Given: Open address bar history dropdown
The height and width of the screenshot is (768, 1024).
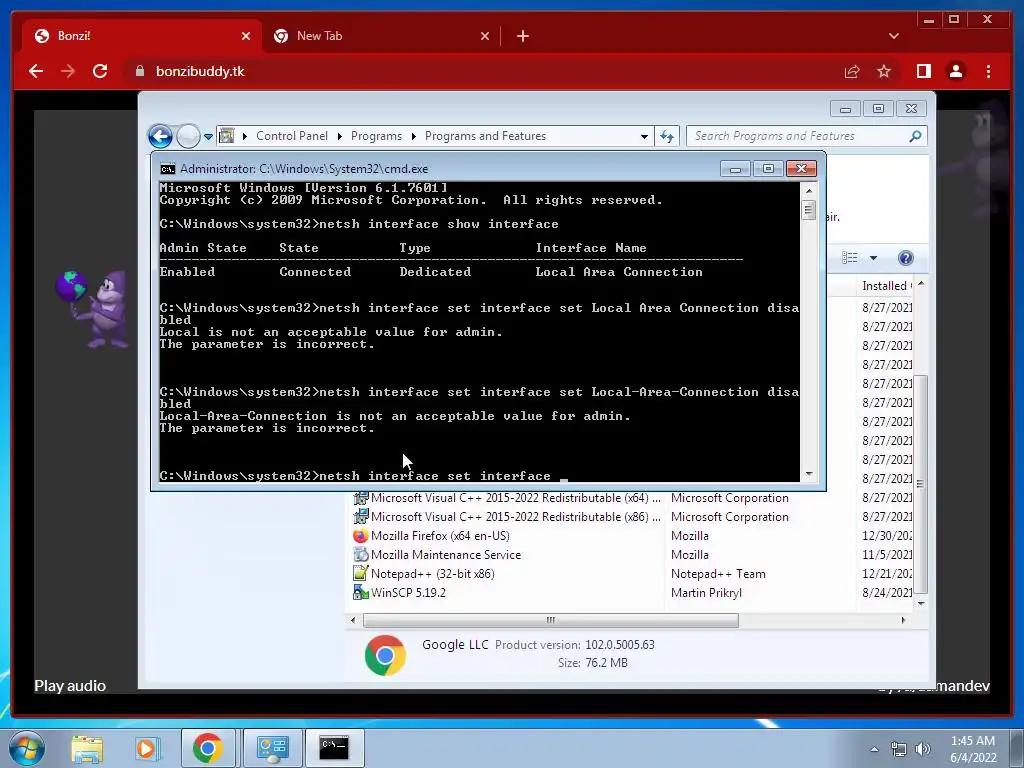Looking at the screenshot, I should point(644,136).
